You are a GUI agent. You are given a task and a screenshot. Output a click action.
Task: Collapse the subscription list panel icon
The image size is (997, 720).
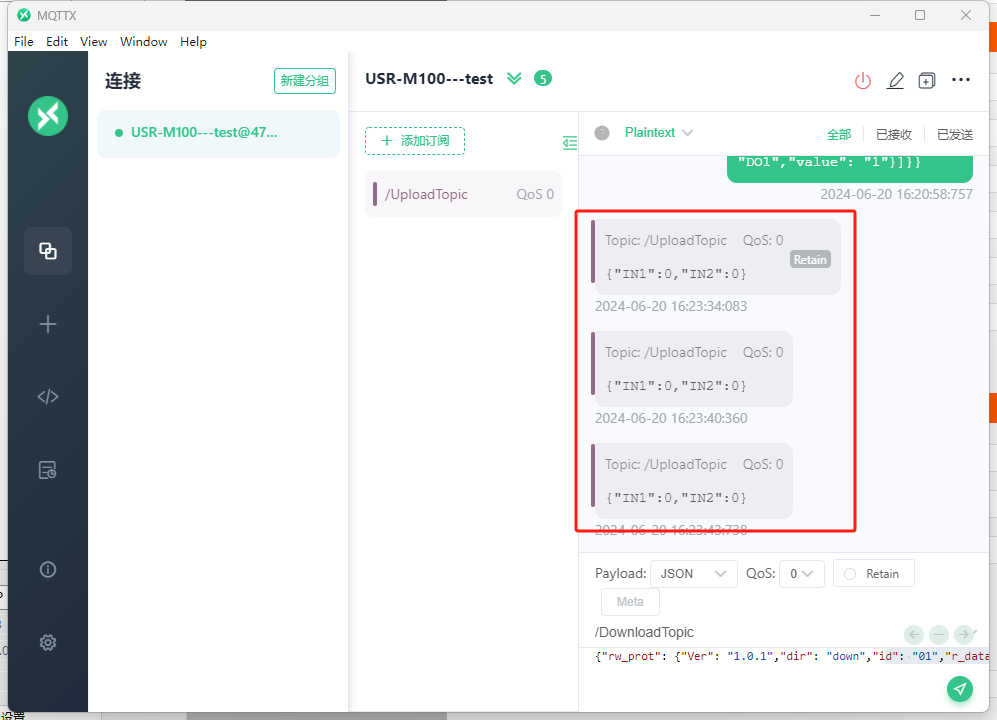point(570,143)
